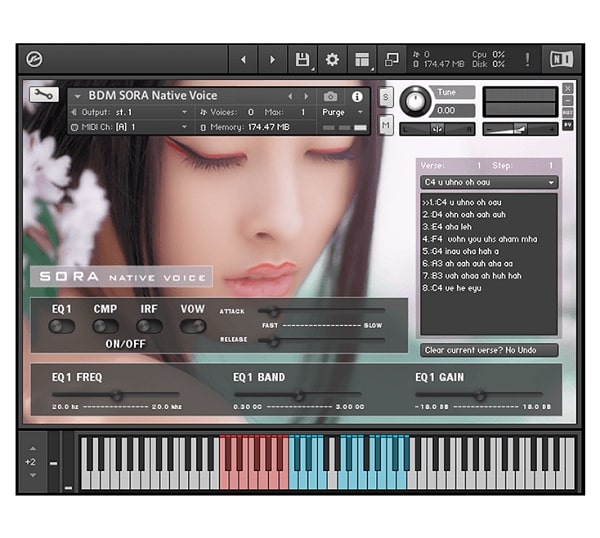The image size is (600, 538).
Task: Select next instrument arrow in header
Action: click(x=306, y=96)
